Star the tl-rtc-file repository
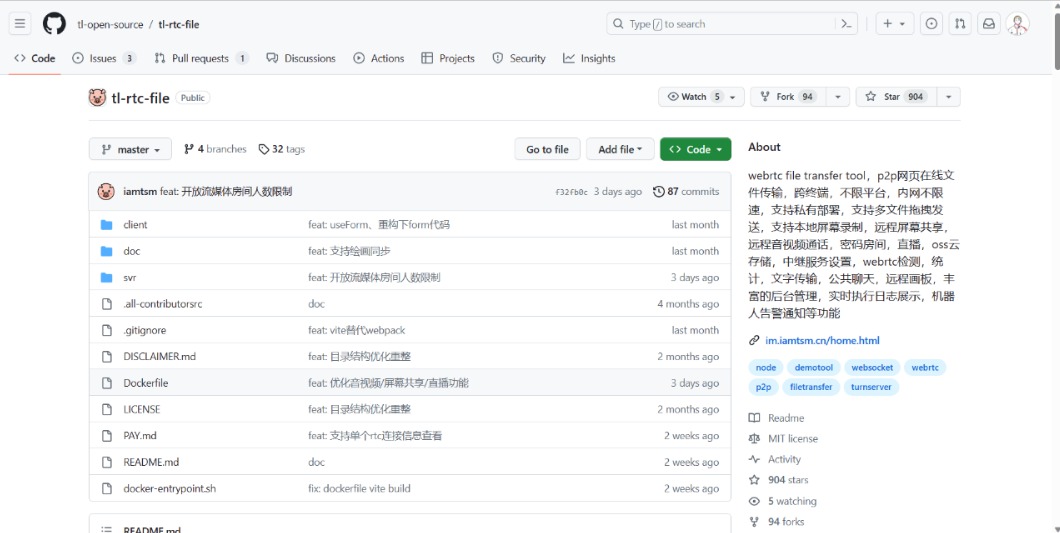1060x533 pixels. pyautogui.click(x=894, y=97)
